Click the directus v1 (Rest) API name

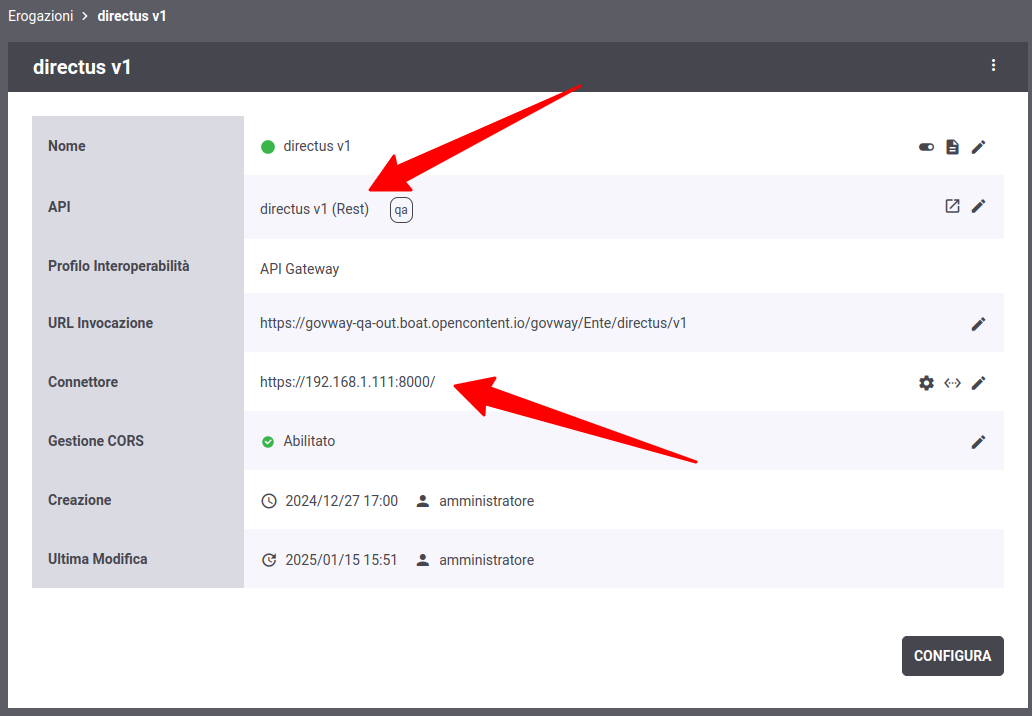point(314,209)
